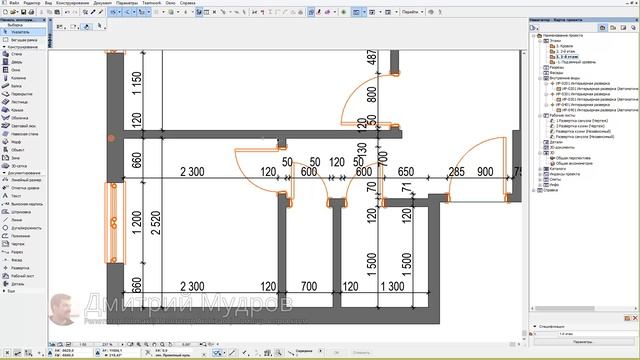Activate the Бегущая рамка (Marquee) tool

click(23, 40)
